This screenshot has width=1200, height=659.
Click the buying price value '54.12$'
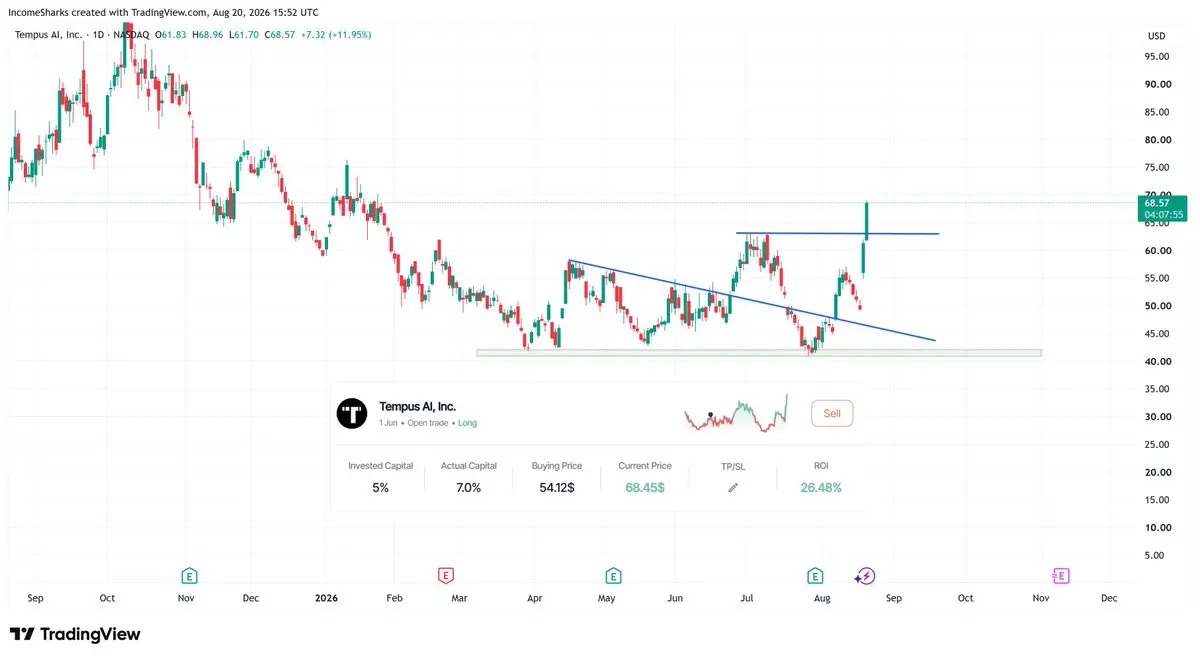click(x=557, y=488)
